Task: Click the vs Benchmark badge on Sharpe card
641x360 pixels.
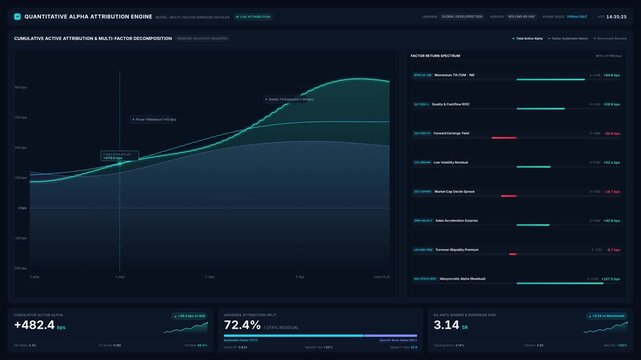Action: pos(607,316)
